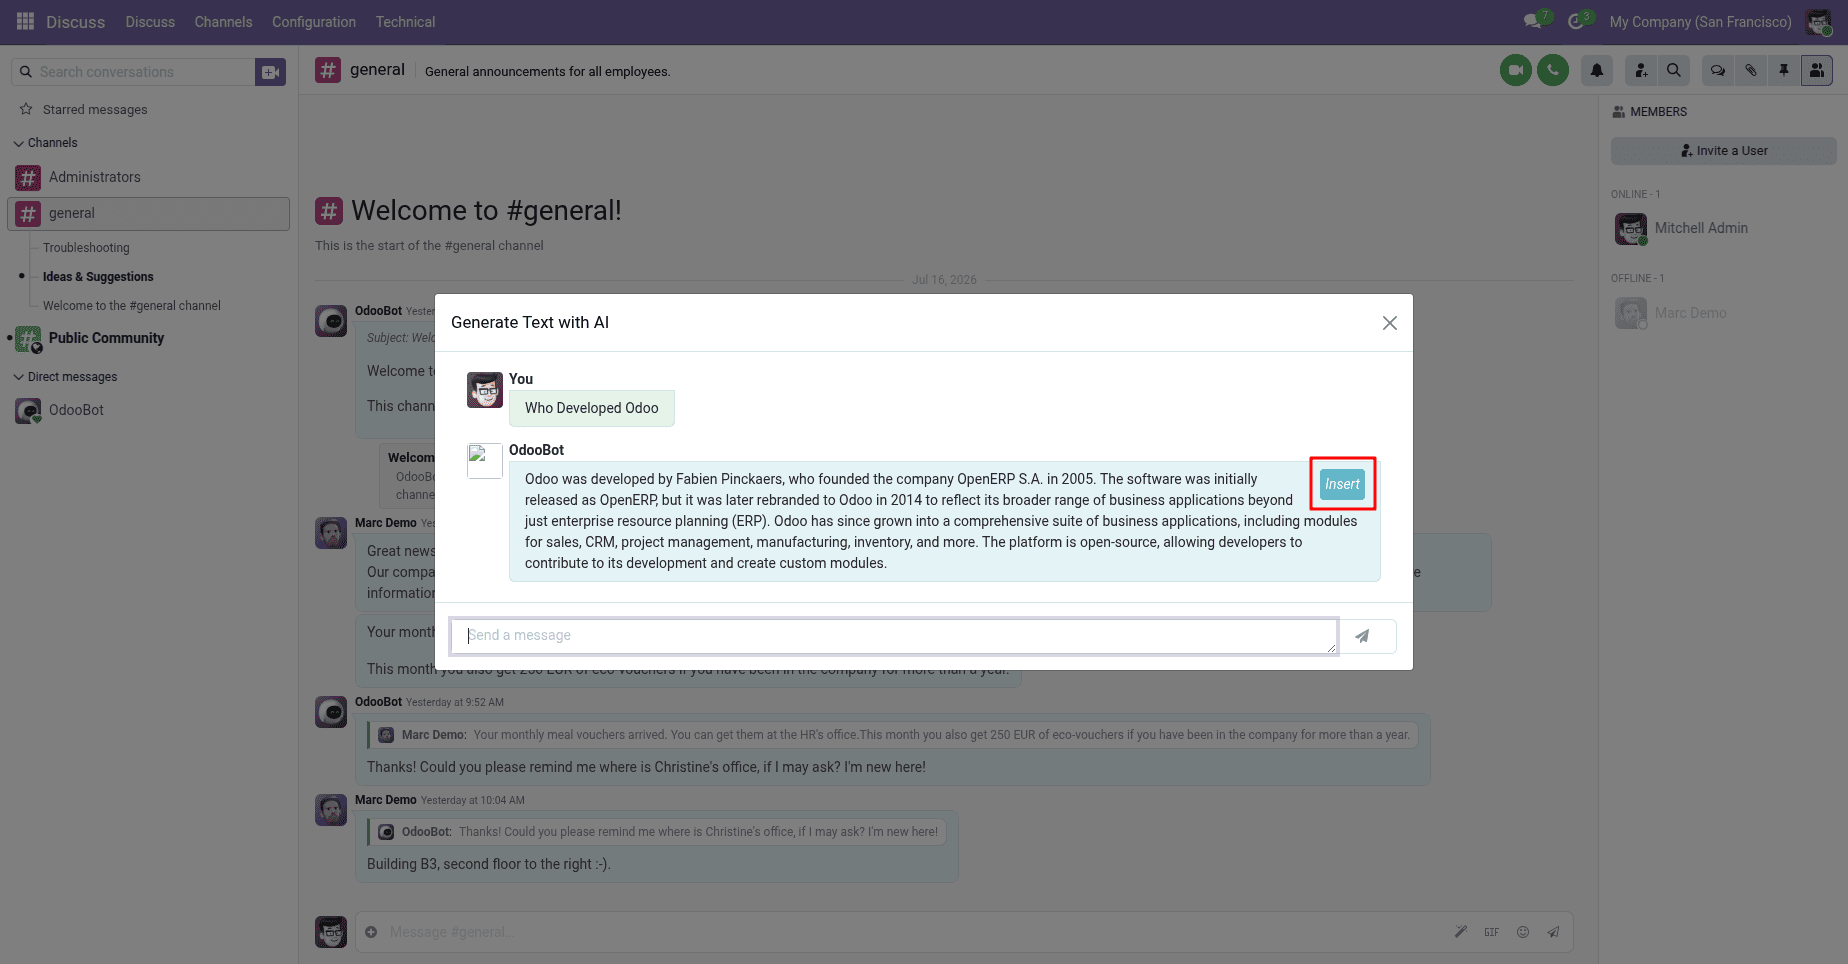Click quoted OdooBot reply preview
The image size is (1848, 964).
coord(657,832)
